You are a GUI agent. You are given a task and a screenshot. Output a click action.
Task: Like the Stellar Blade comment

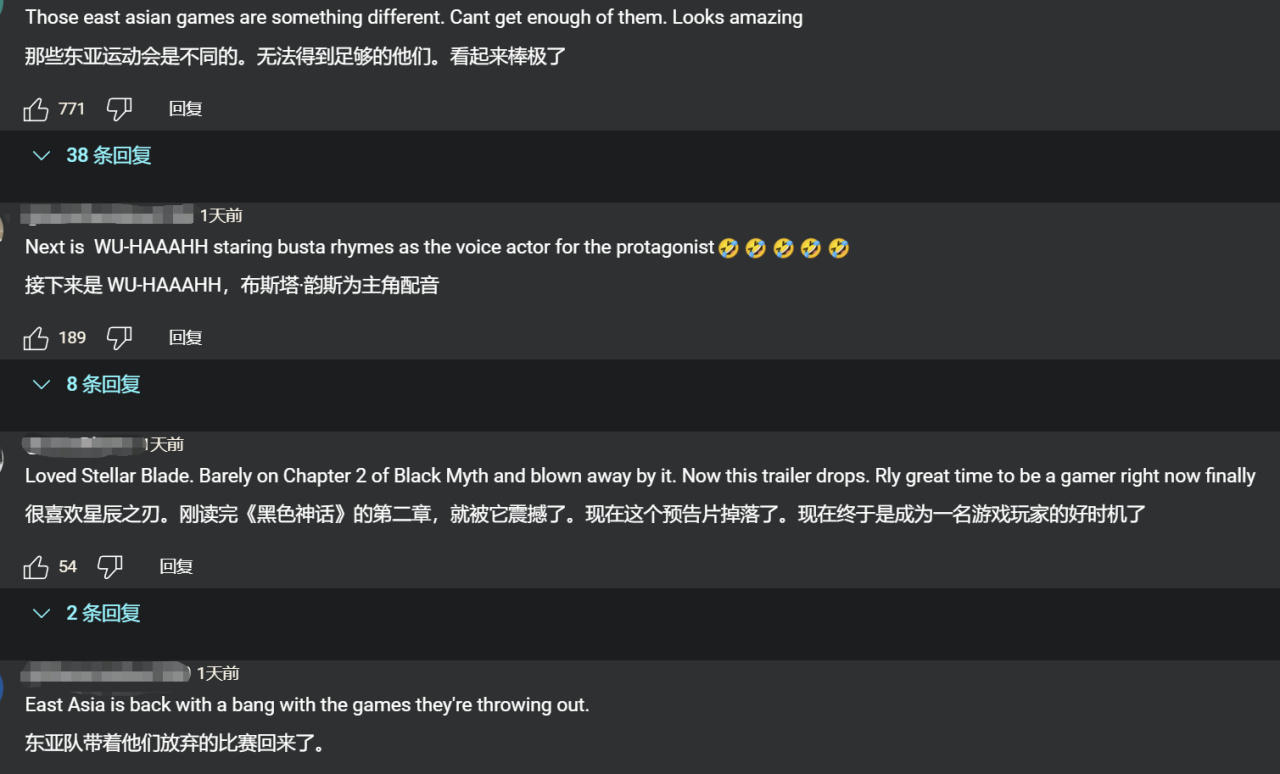pos(36,567)
